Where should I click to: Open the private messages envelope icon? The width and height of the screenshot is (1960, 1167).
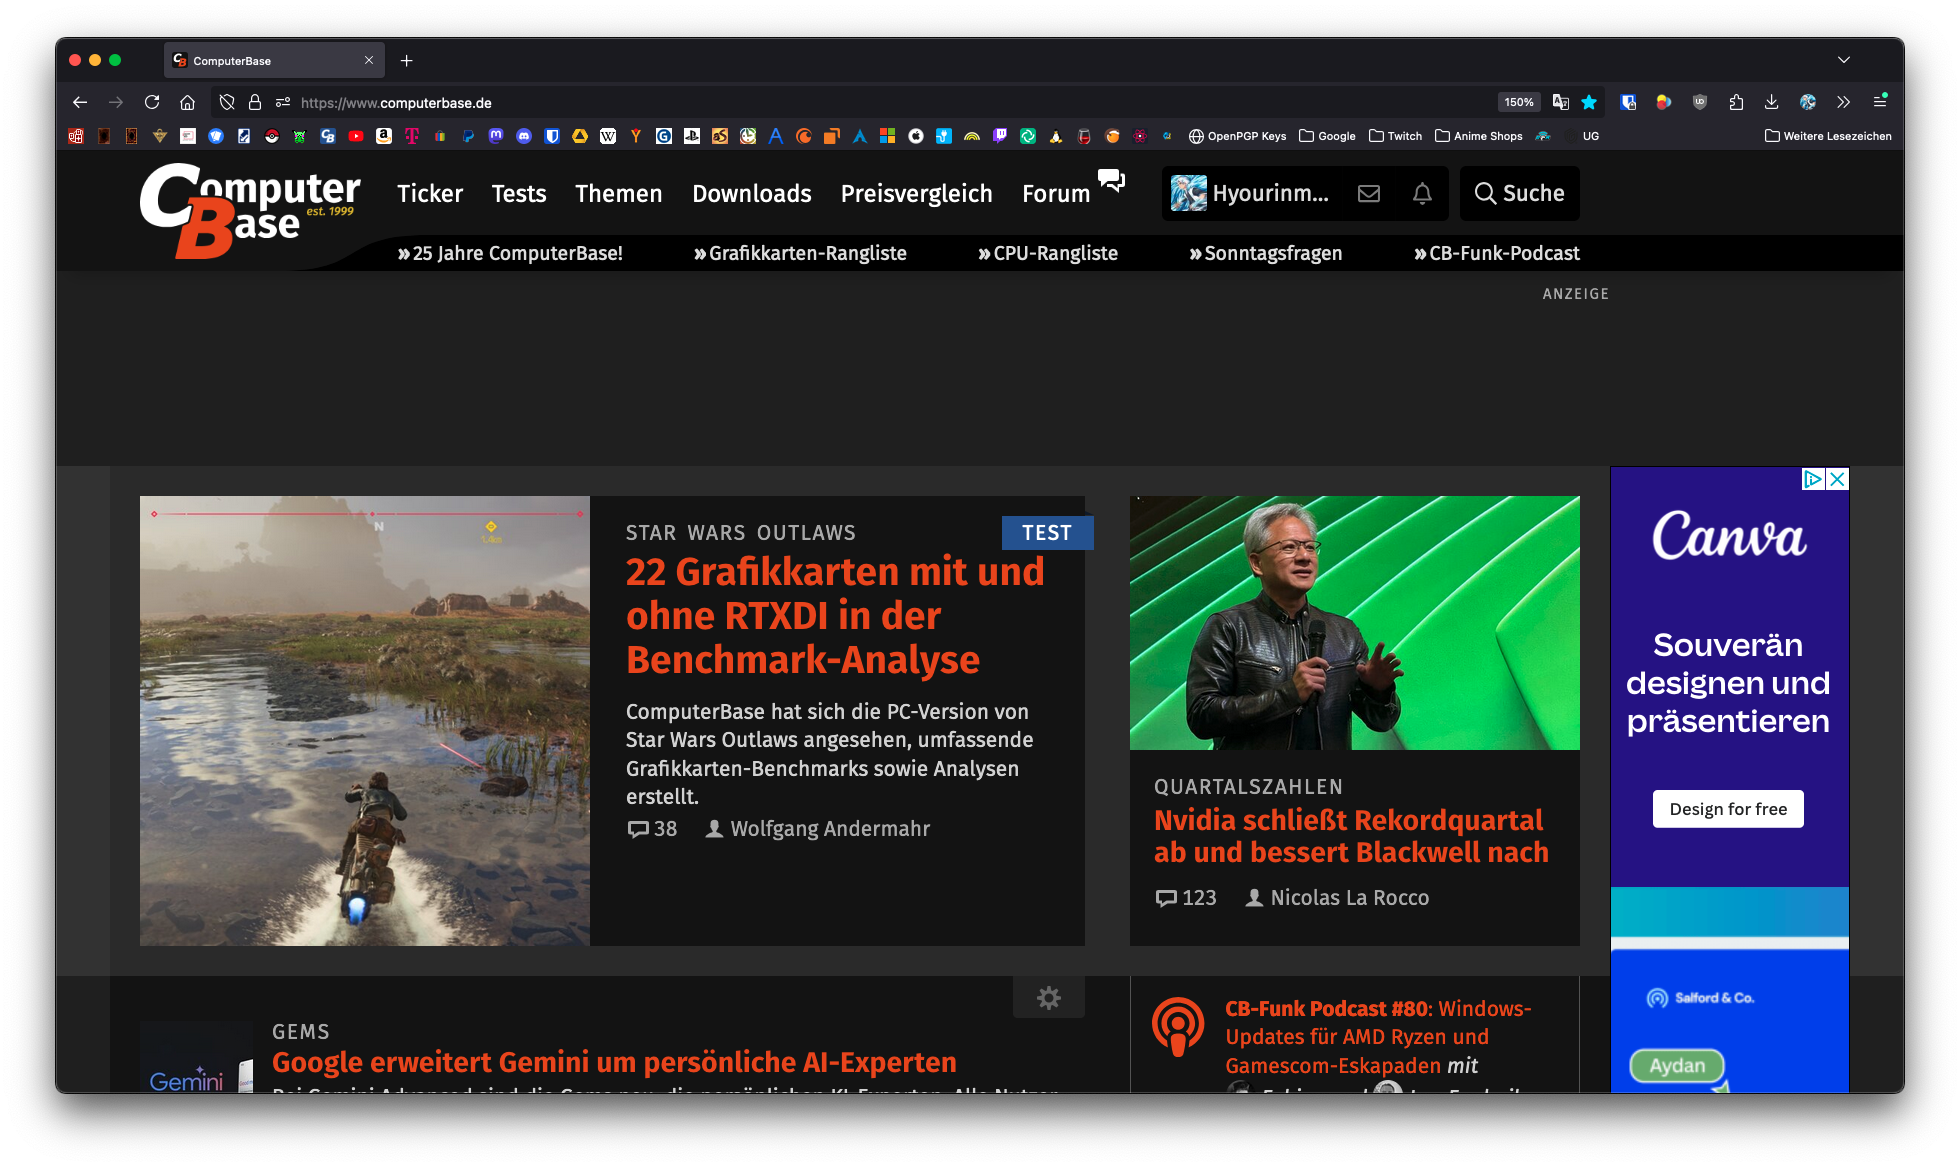pyautogui.click(x=1369, y=194)
